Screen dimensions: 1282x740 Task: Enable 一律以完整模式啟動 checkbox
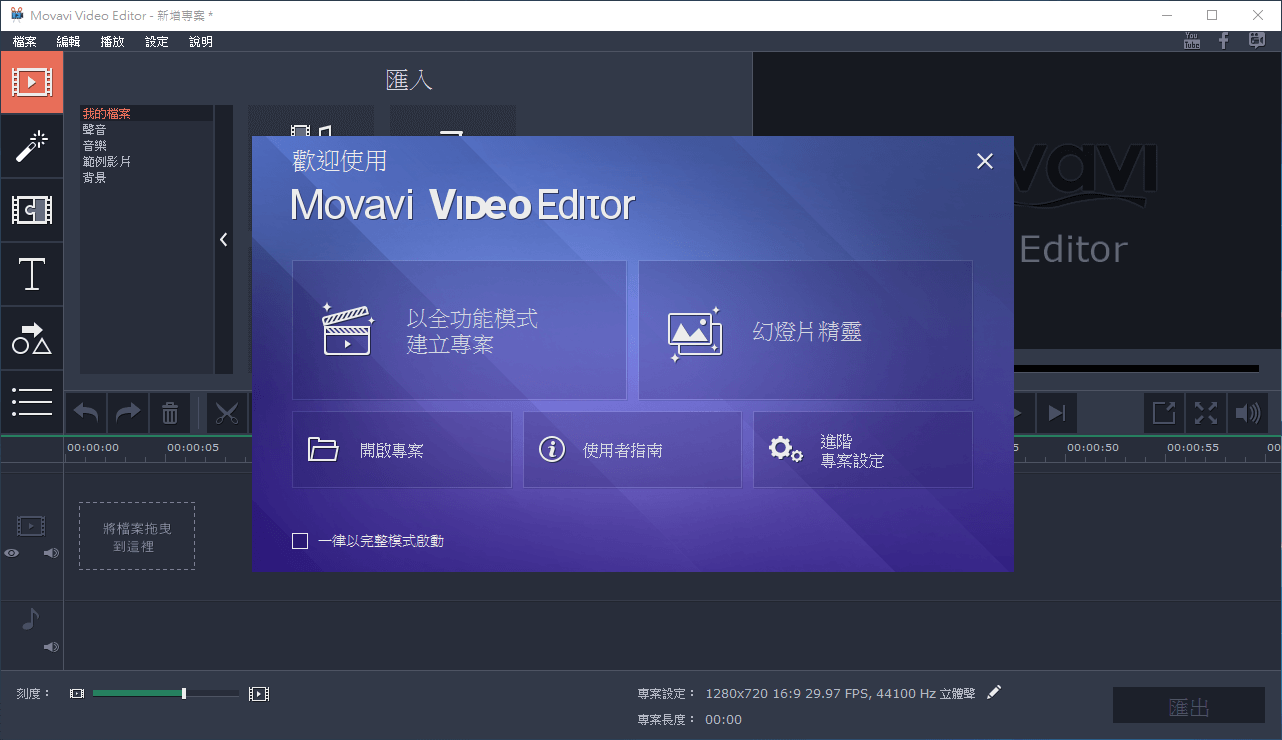[299, 540]
